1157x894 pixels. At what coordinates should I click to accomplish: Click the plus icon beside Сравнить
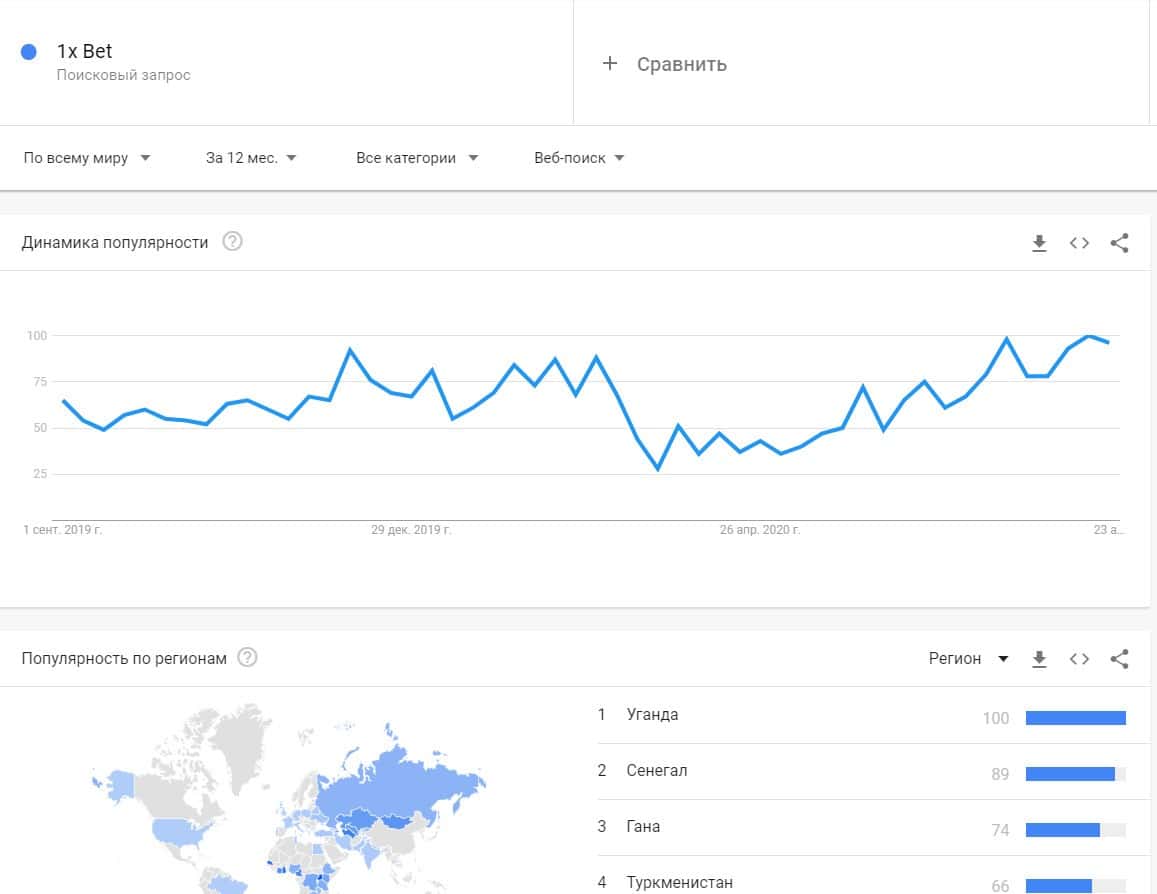pyautogui.click(x=610, y=64)
